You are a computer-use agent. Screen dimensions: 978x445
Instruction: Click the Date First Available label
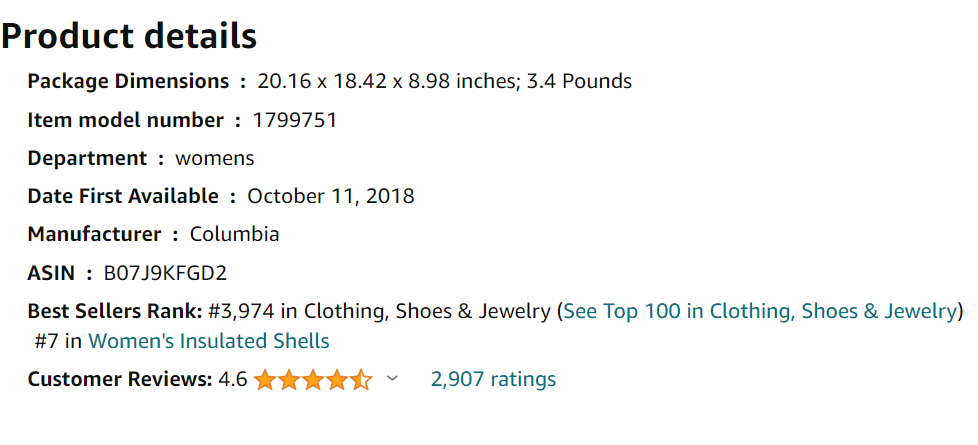tap(123, 197)
